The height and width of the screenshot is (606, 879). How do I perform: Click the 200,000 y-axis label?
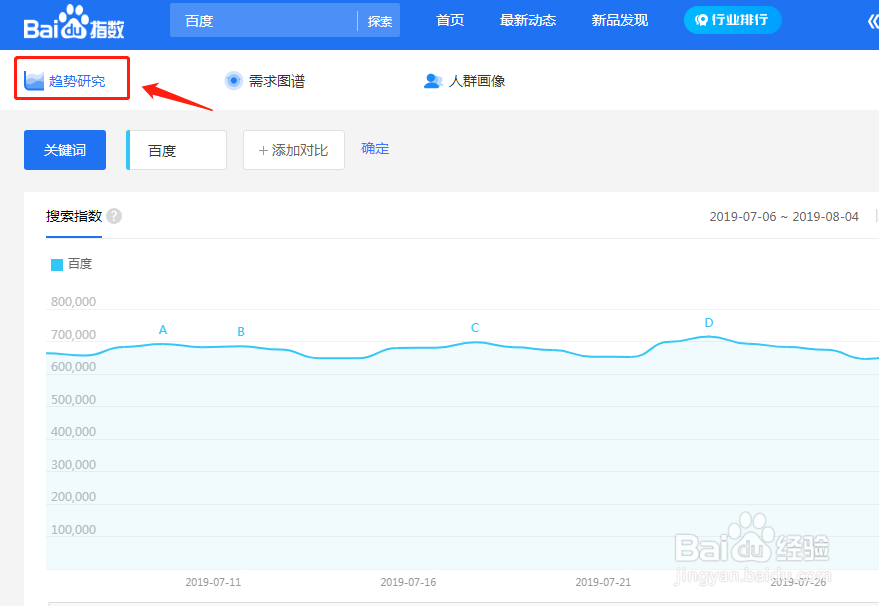click(73, 497)
